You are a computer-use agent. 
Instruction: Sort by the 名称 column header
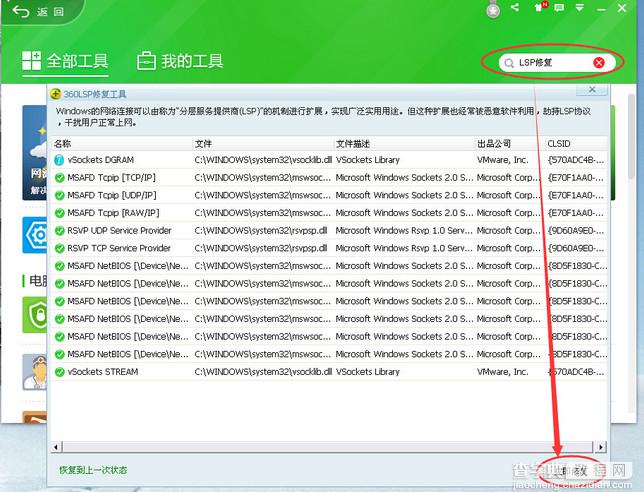point(122,143)
